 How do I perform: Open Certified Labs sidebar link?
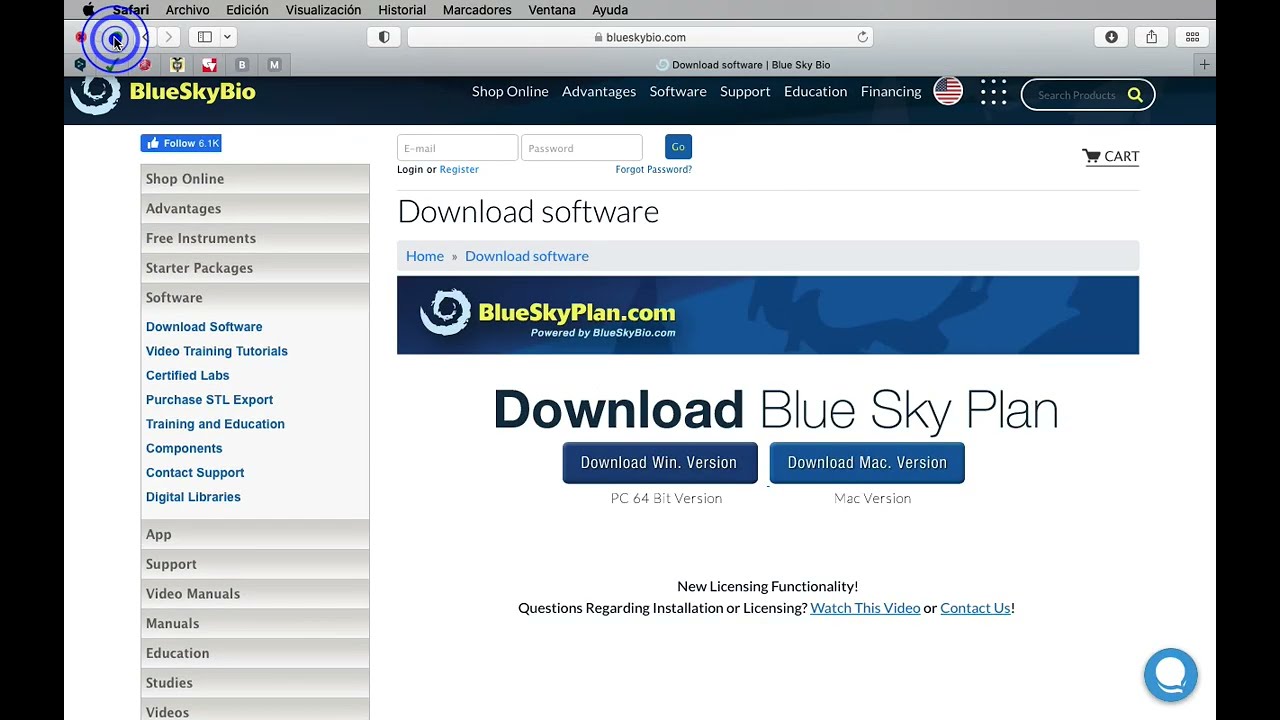(x=188, y=375)
